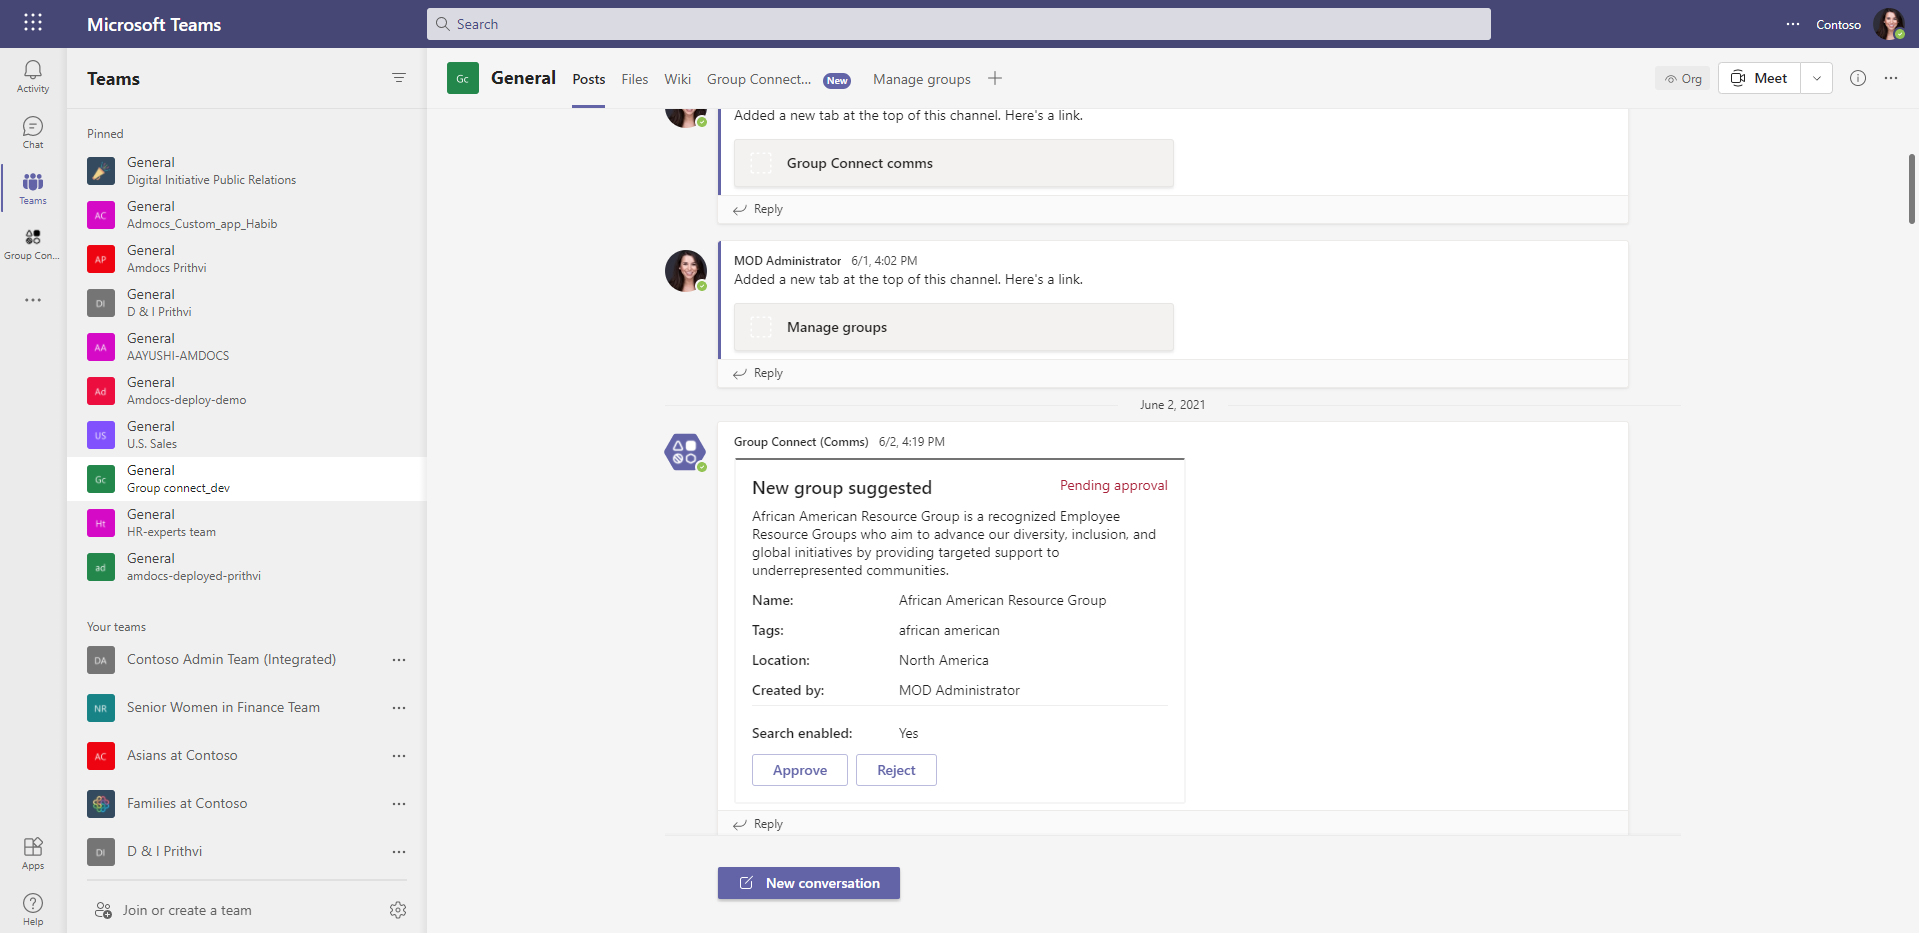Open more options for Asians at Contoso
The width and height of the screenshot is (1926, 933).
[399, 756]
